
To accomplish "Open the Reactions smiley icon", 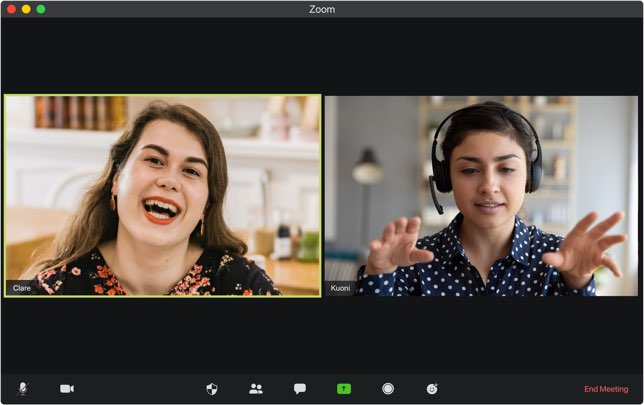I will [x=432, y=389].
